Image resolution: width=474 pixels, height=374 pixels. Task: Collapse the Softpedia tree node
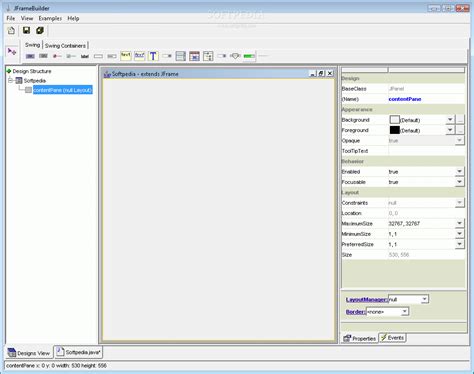10,80
